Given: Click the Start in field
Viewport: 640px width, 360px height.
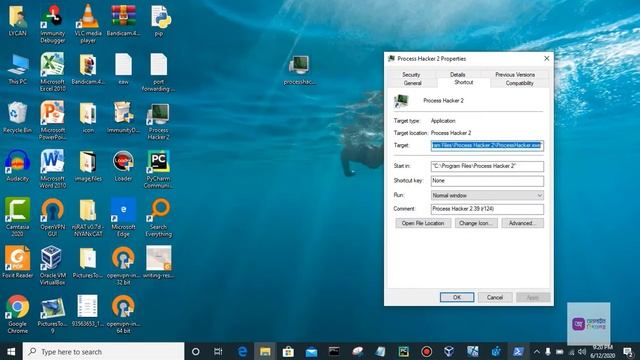Looking at the screenshot, I should pos(487,166).
